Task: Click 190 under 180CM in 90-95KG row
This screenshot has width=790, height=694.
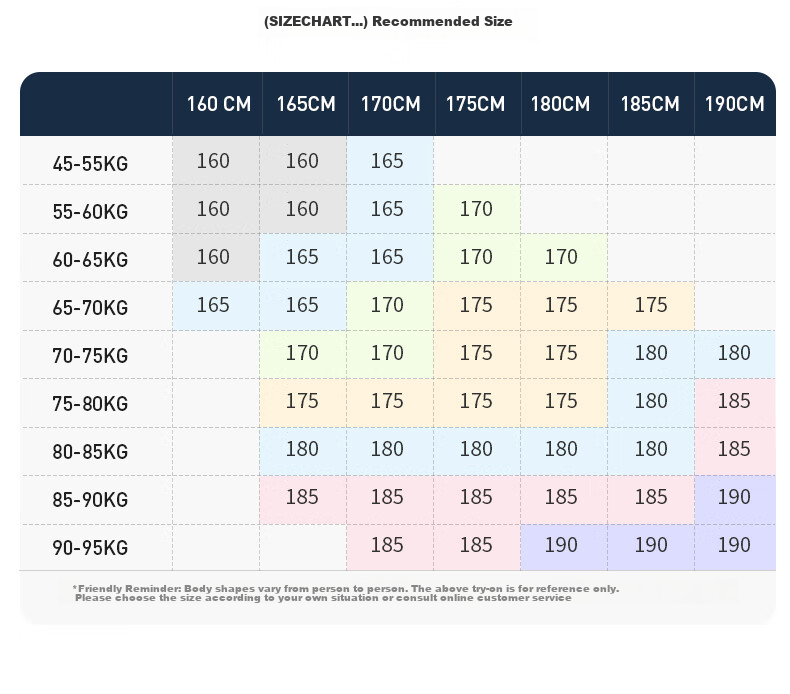Action: pyautogui.click(x=561, y=545)
